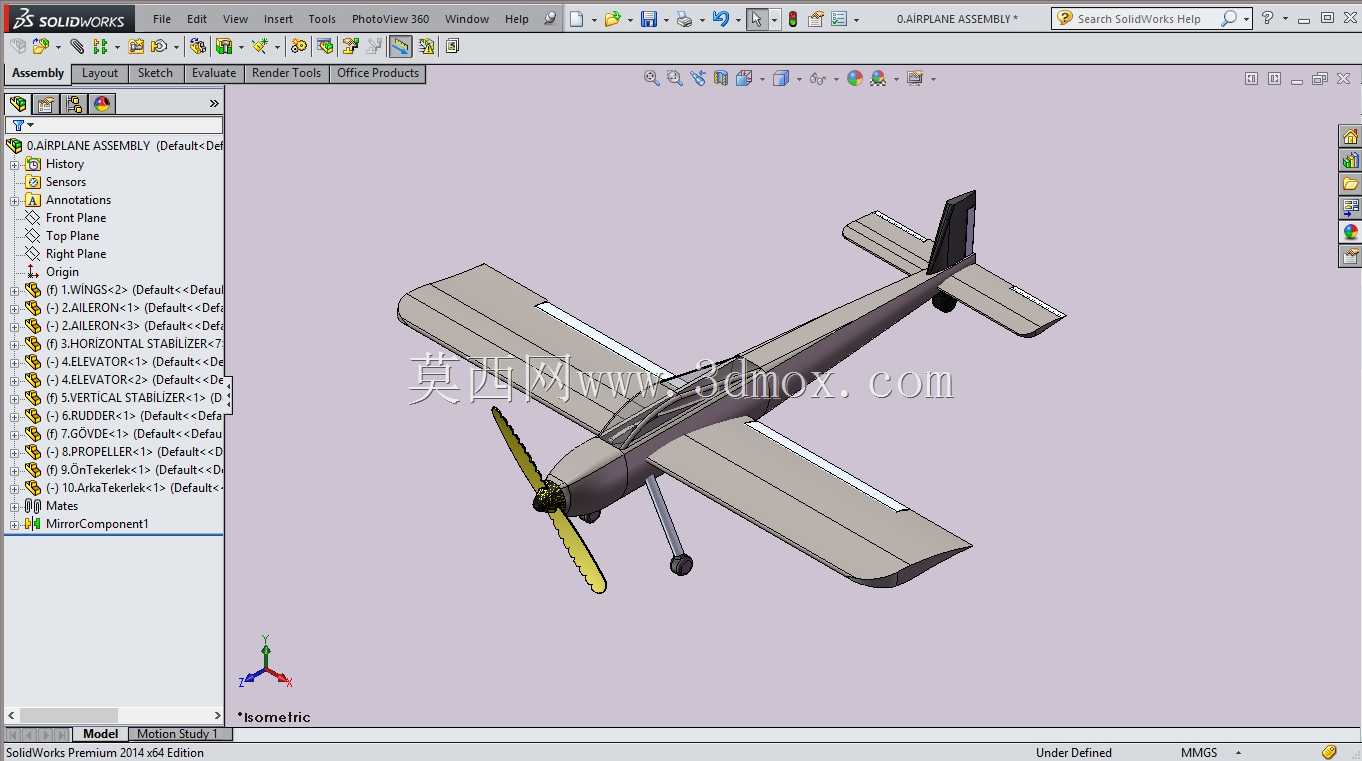This screenshot has width=1362, height=761.
Task: Click the Appearances color ball in task pane
Action: pyautogui.click(x=1350, y=232)
